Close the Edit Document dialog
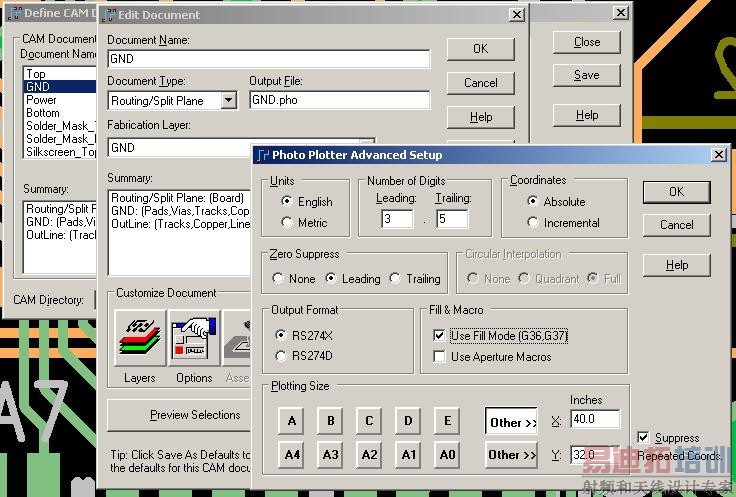Viewport: 736px width, 497px height. (x=517, y=15)
